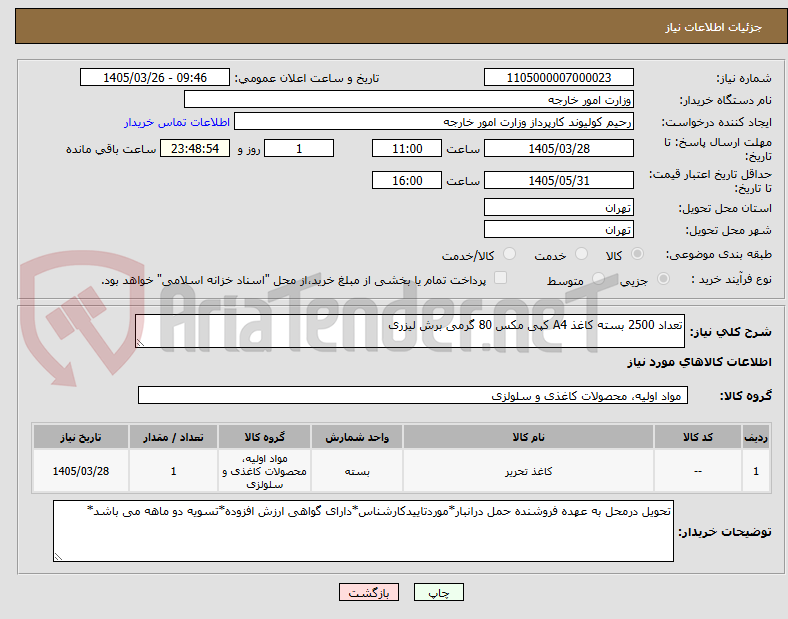Click the اطلاعات کالاهای مورد نیاز heading
The width and height of the screenshot is (788, 619).
[699, 362]
